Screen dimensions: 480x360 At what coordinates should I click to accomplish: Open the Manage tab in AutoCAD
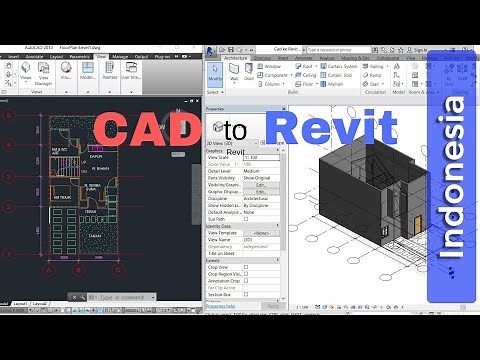tap(120, 57)
